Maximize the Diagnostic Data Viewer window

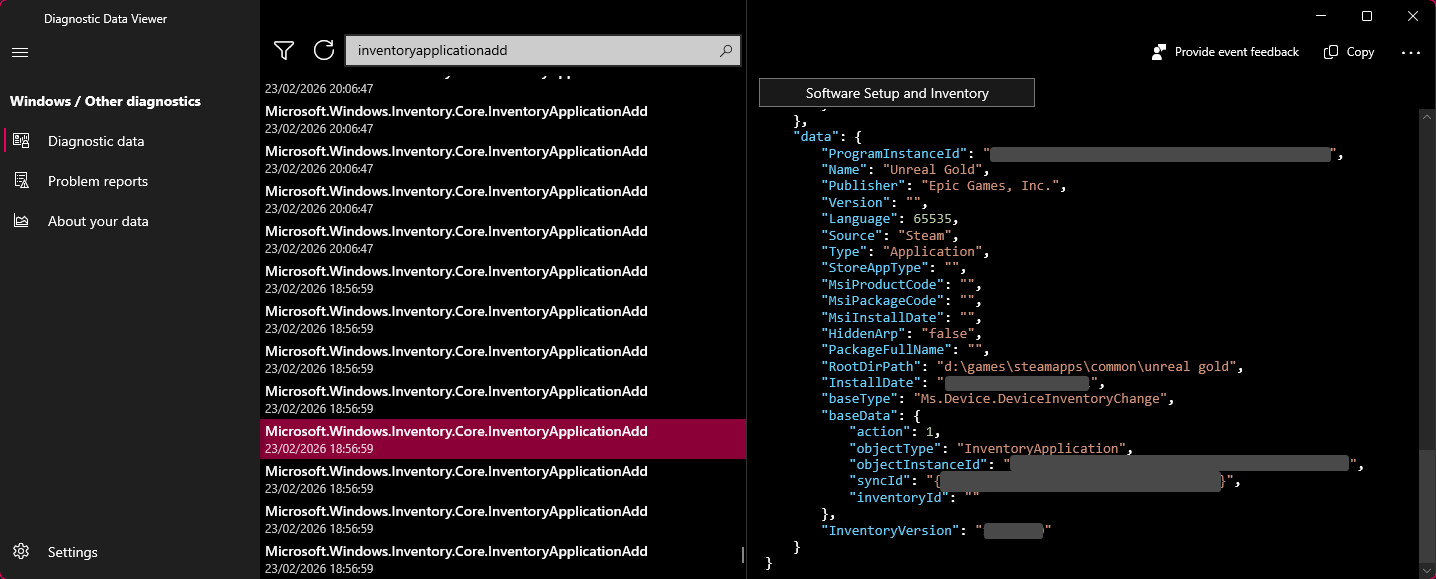[x=1367, y=16]
